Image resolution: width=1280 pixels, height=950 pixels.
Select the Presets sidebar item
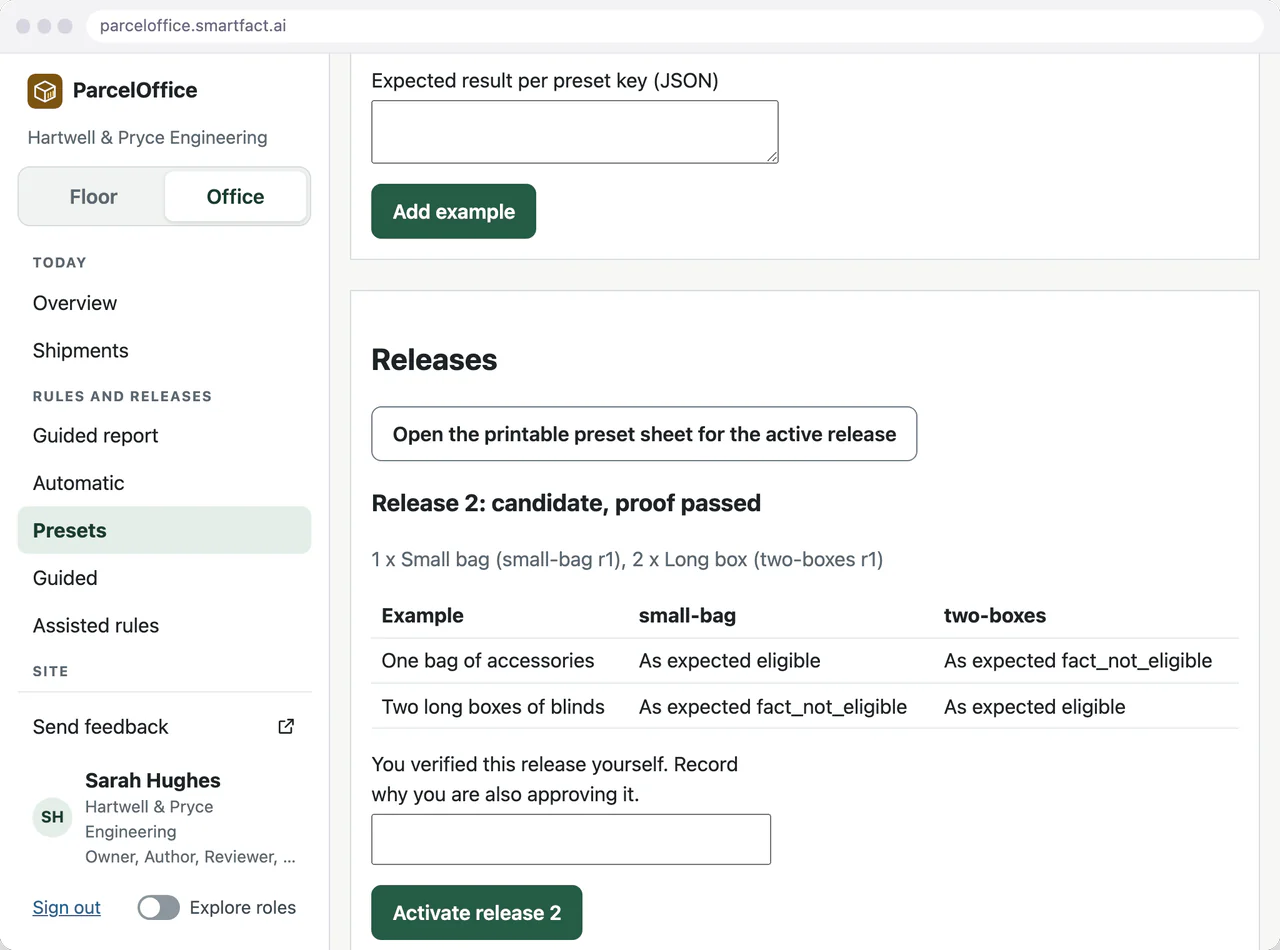pos(165,531)
